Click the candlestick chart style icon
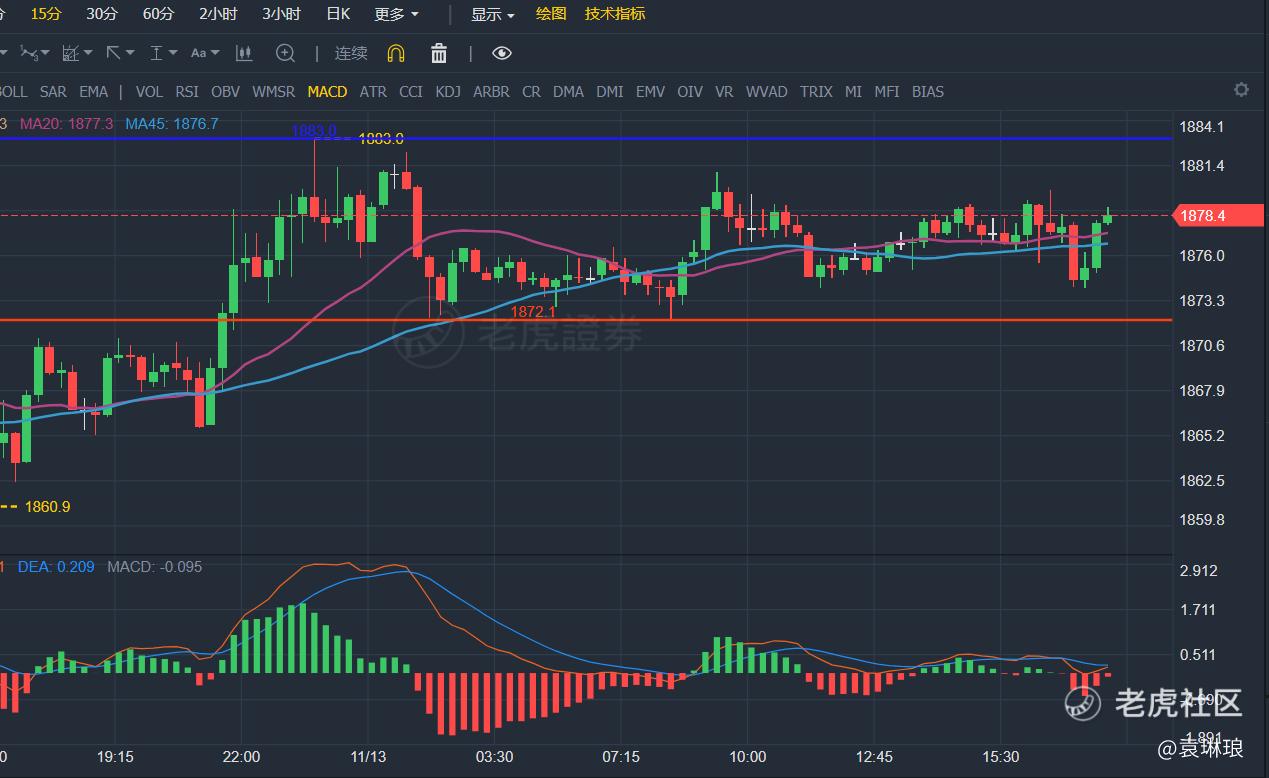 click(244, 53)
